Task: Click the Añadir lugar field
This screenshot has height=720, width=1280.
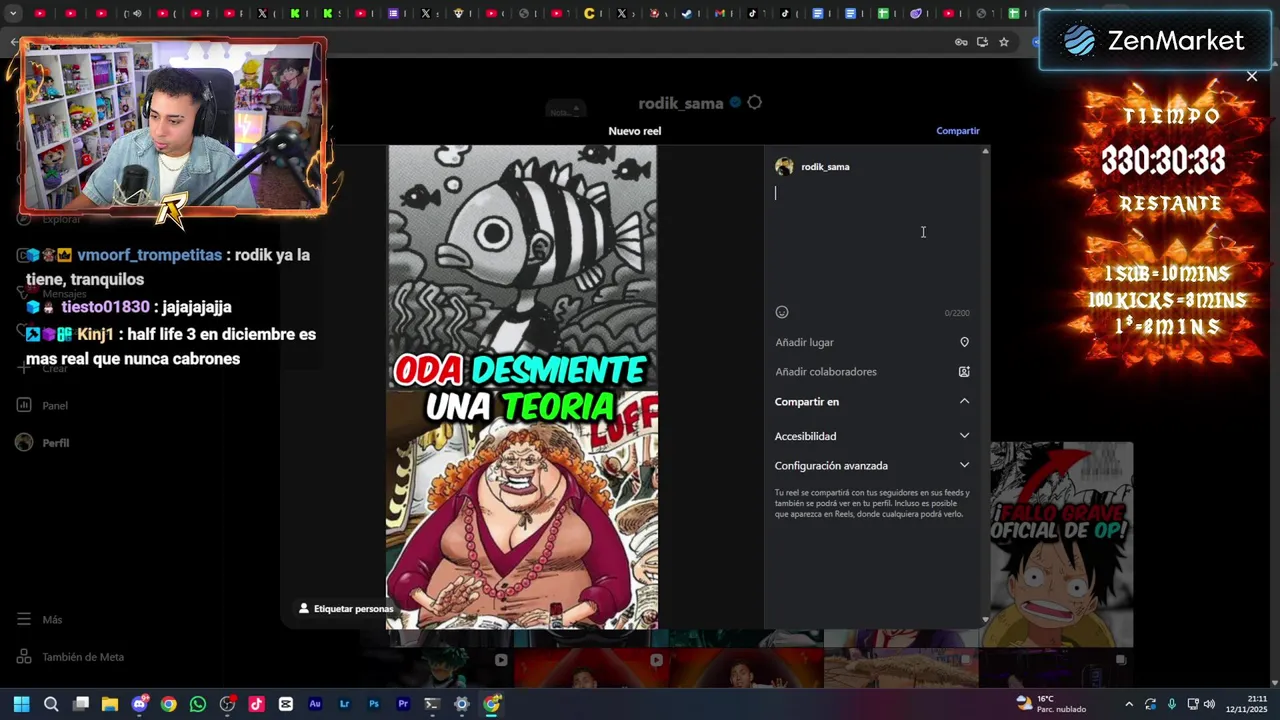Action: [x=872, y=342]
